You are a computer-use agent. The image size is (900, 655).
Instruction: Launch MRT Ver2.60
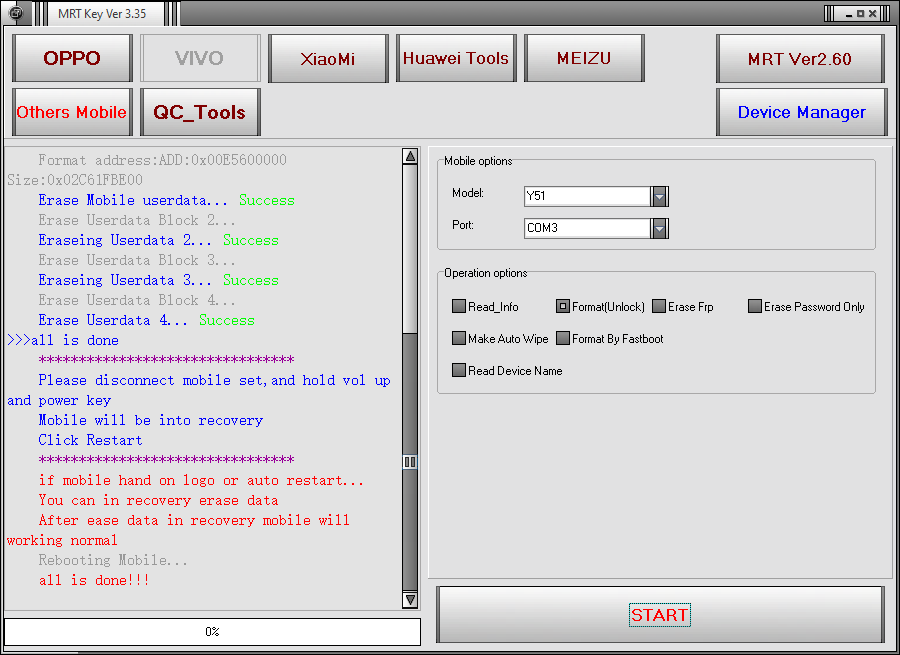click(x=800, y=59)
